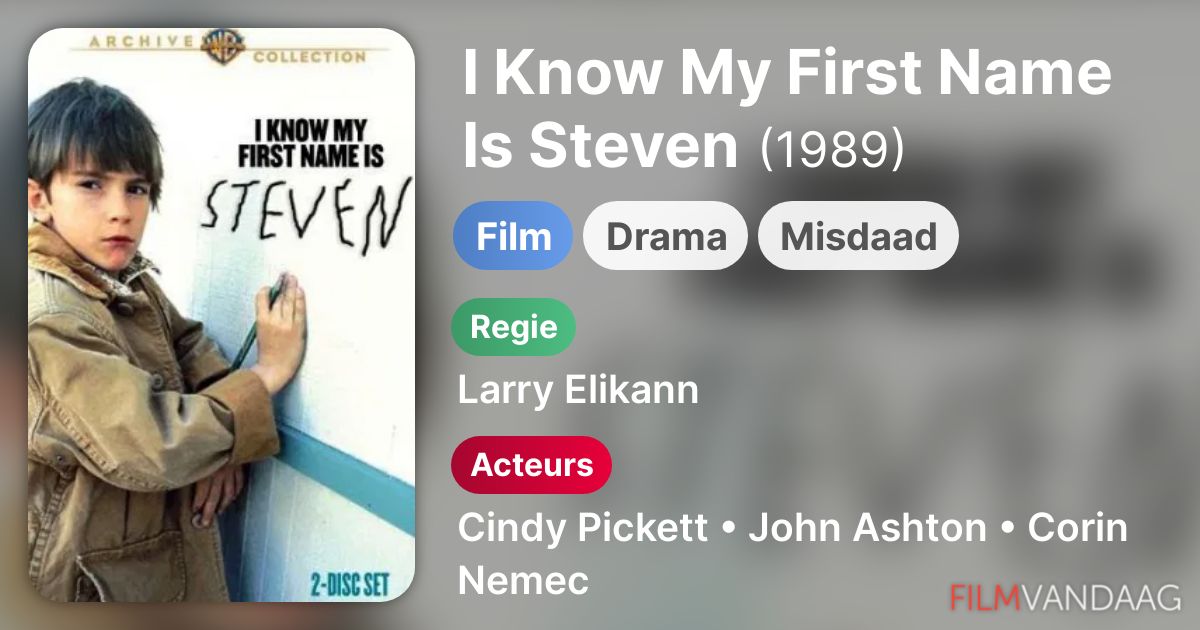Click the green Regie label
The width and height of the screenshot is (1200, 630).
click(514, 327)
